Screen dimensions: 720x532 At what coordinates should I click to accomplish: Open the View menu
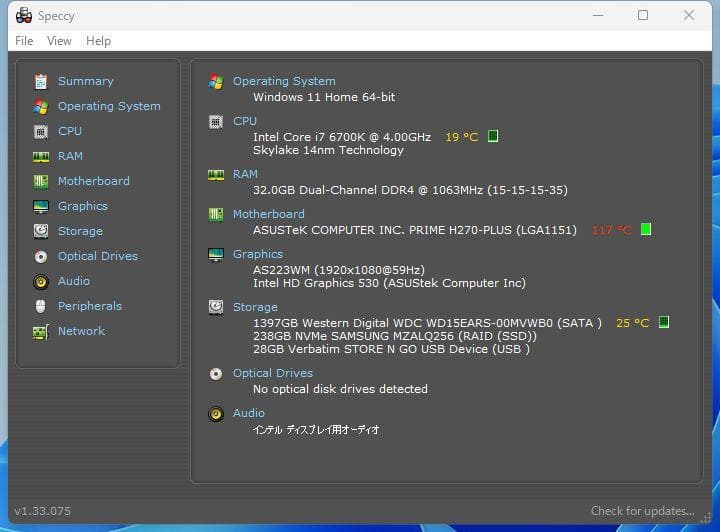(59, 41)
